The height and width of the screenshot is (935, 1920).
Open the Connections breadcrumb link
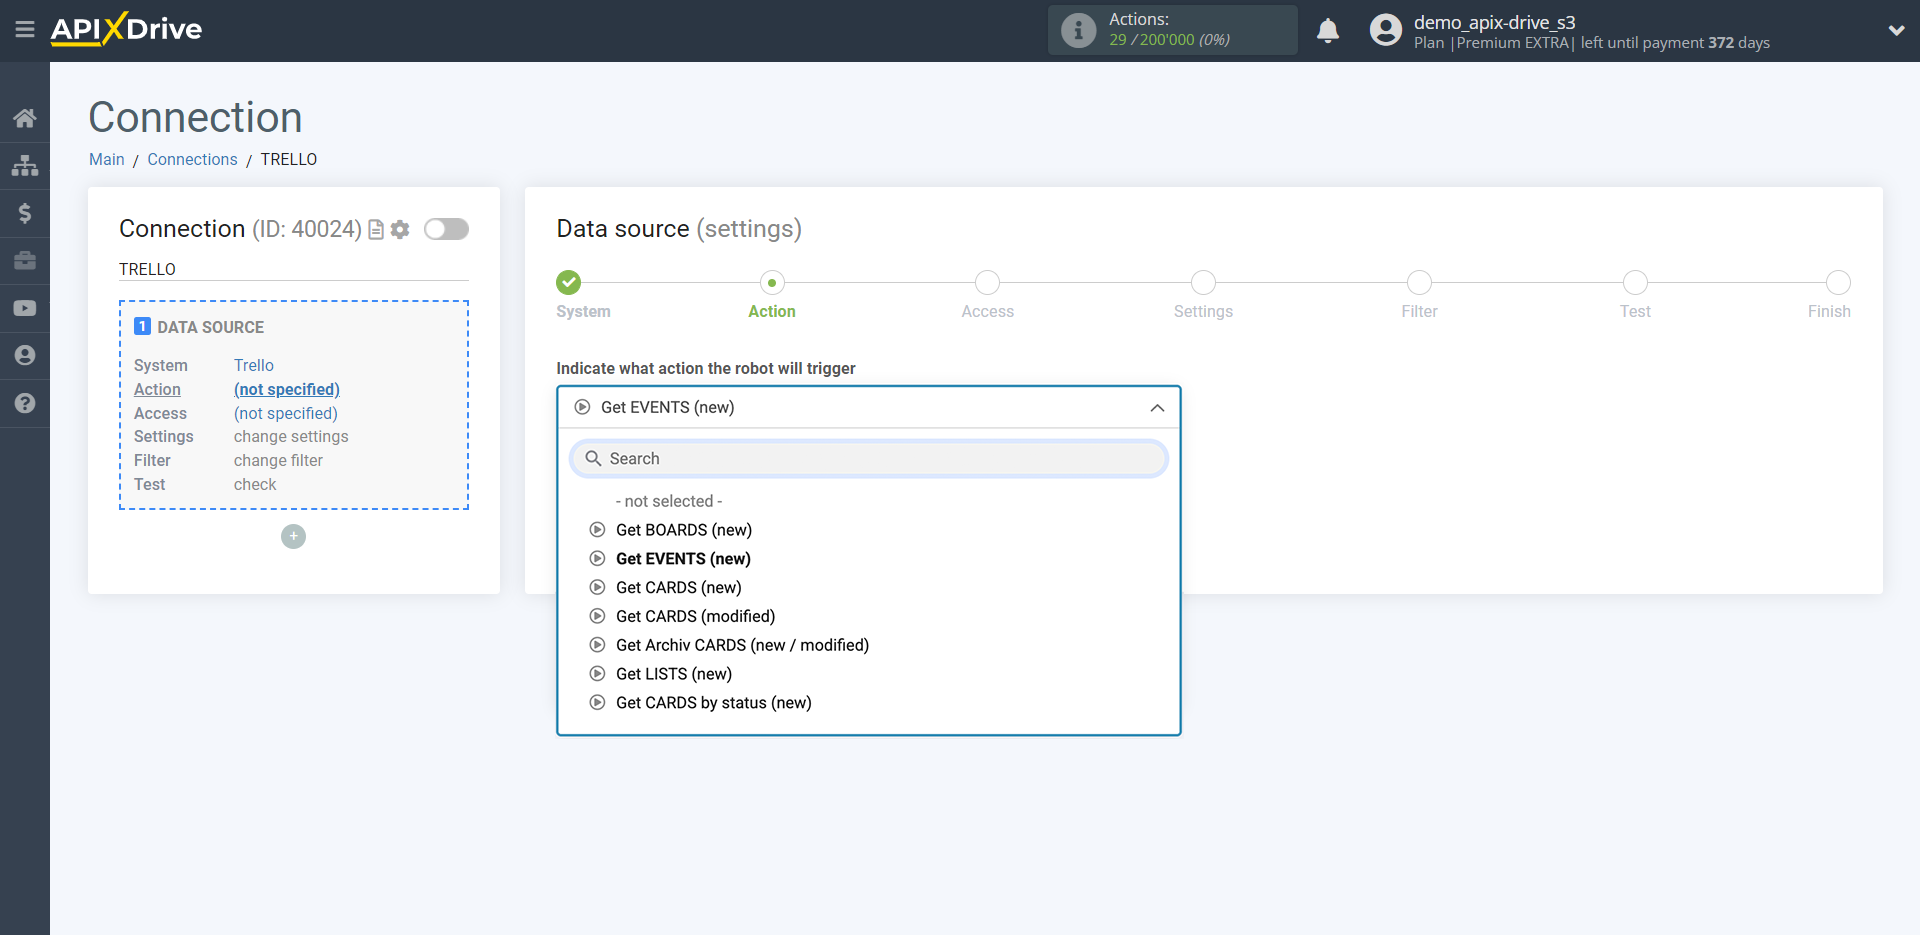(x=193, y=160)
